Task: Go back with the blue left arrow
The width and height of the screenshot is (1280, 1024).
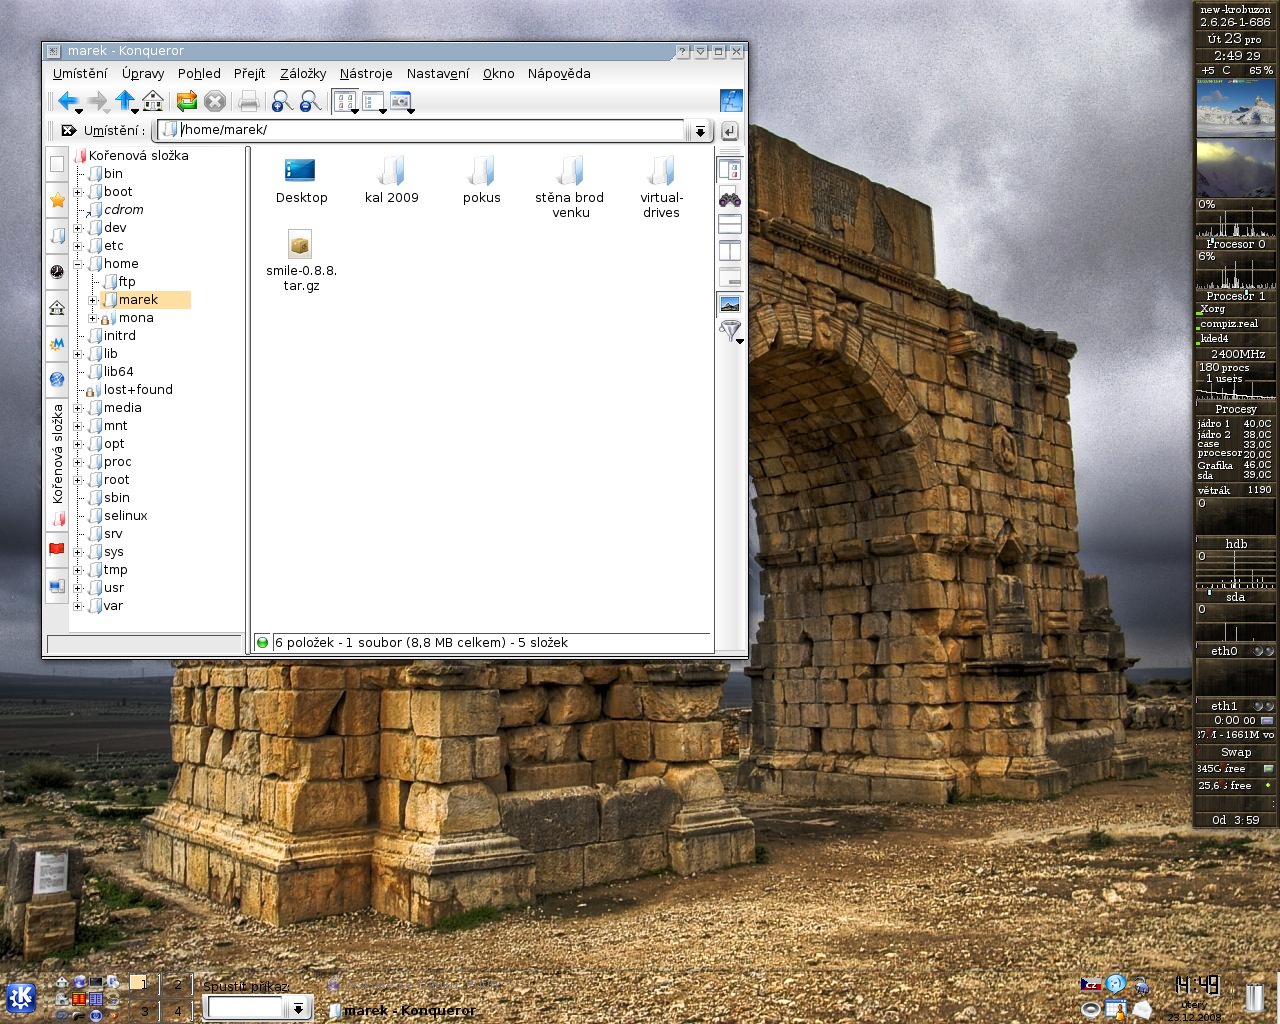Action: tap(68, 101)
